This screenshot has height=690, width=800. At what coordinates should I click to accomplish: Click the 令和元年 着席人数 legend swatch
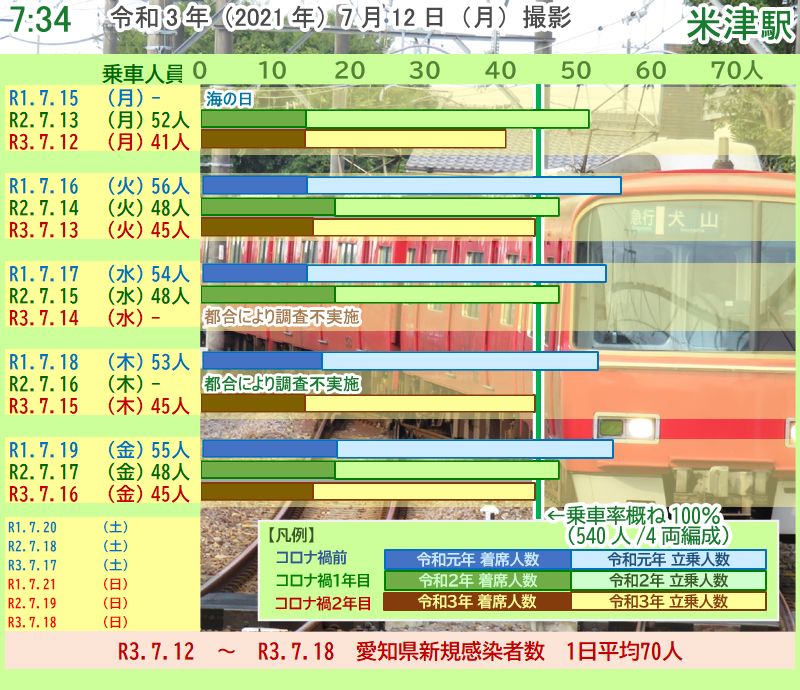478,559
